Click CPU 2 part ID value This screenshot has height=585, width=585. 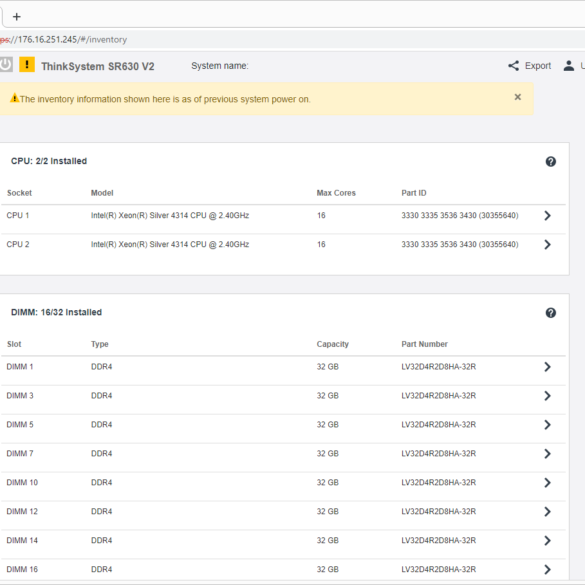coord(460,244)
